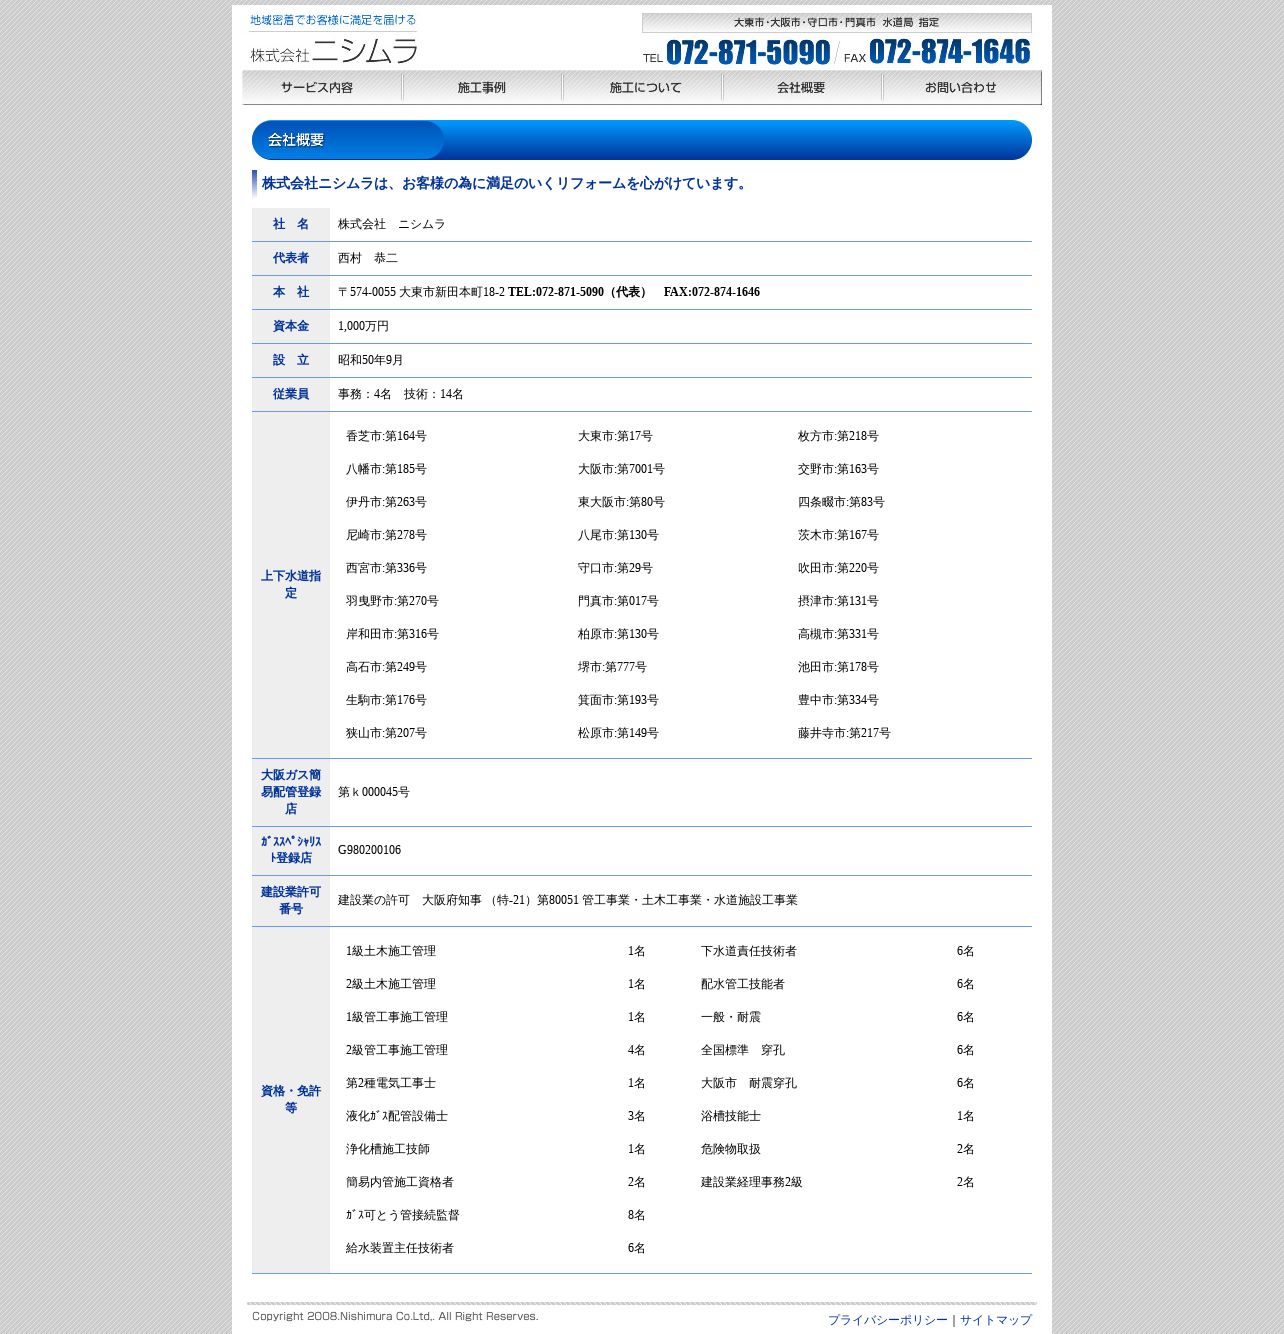
Task: Click the 上下水道指定 row label
Action: pos(291,585)
